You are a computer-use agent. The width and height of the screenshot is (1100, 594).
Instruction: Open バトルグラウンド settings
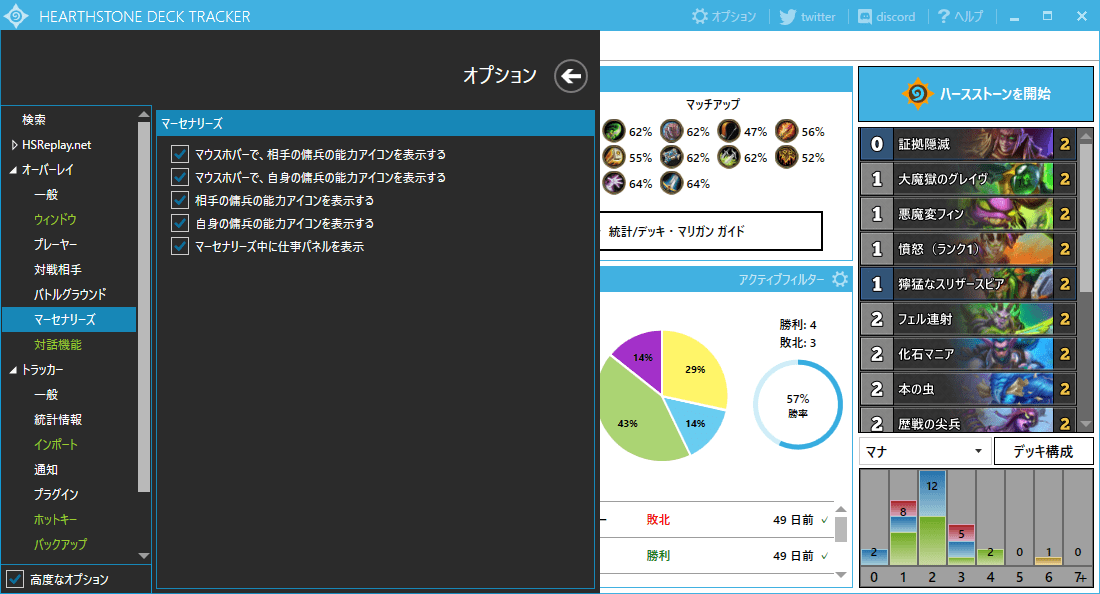coord(69,295)
